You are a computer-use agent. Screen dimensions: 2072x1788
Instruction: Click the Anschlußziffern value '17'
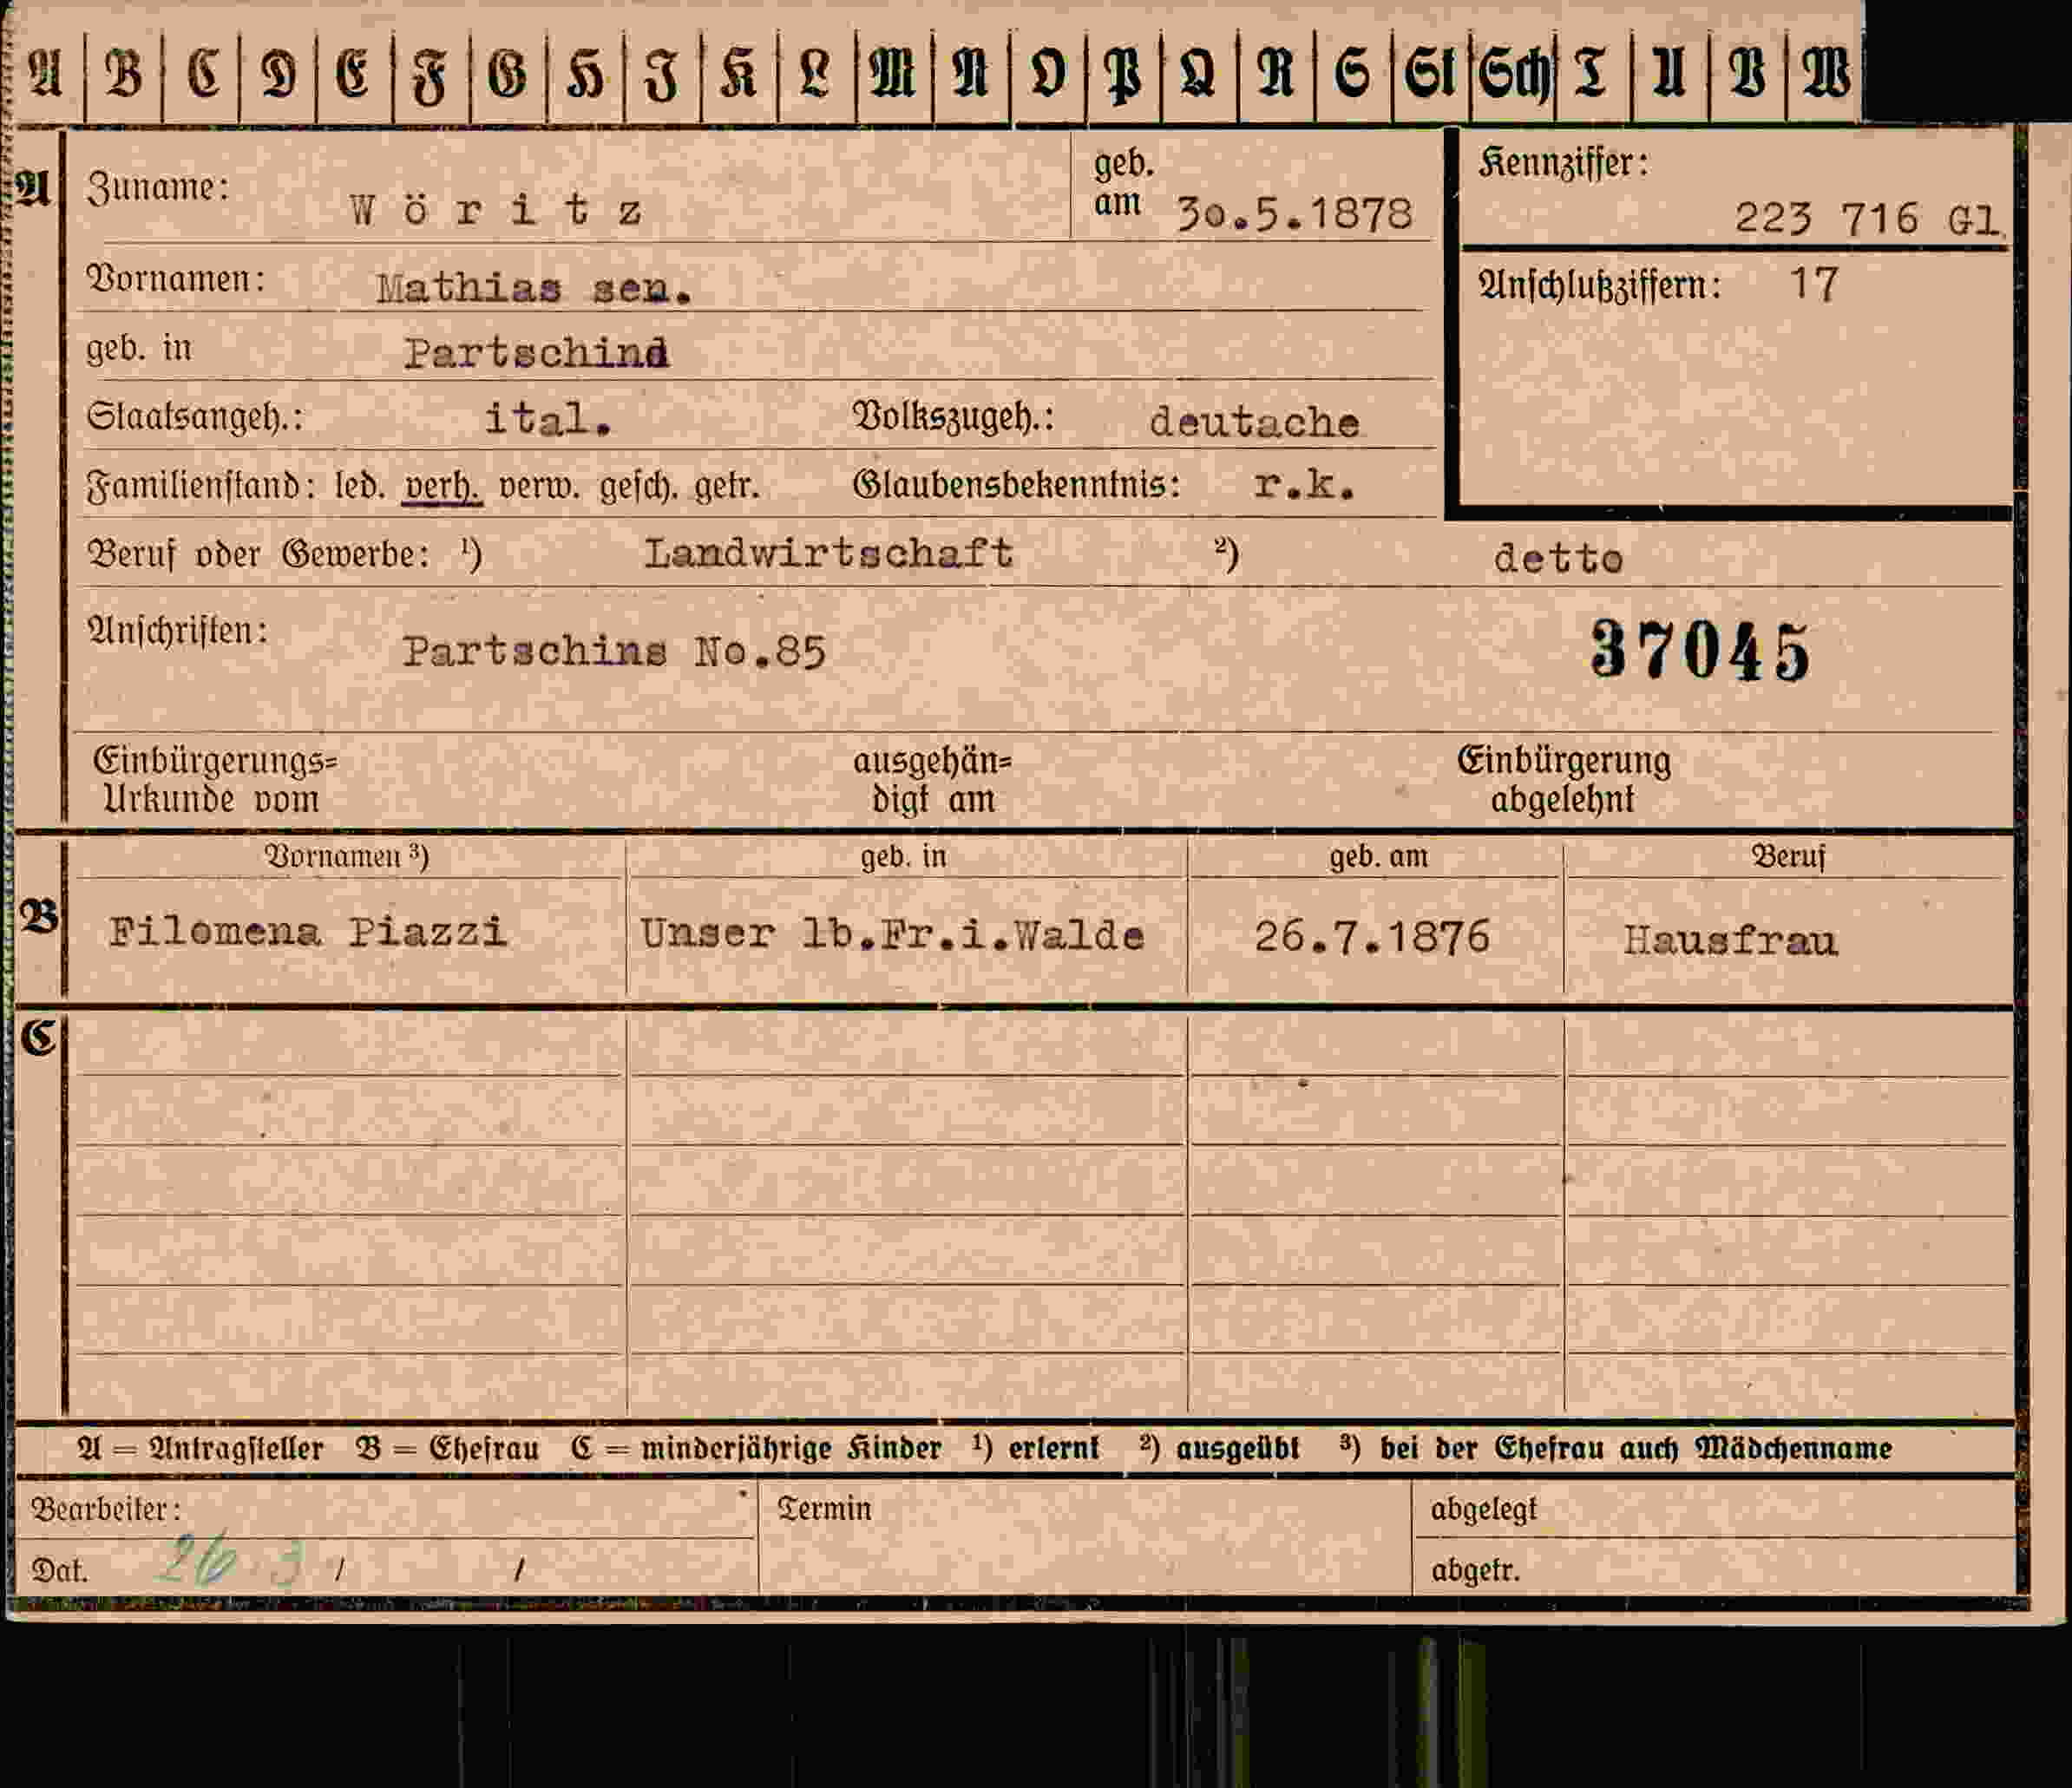click(1813, 284)
